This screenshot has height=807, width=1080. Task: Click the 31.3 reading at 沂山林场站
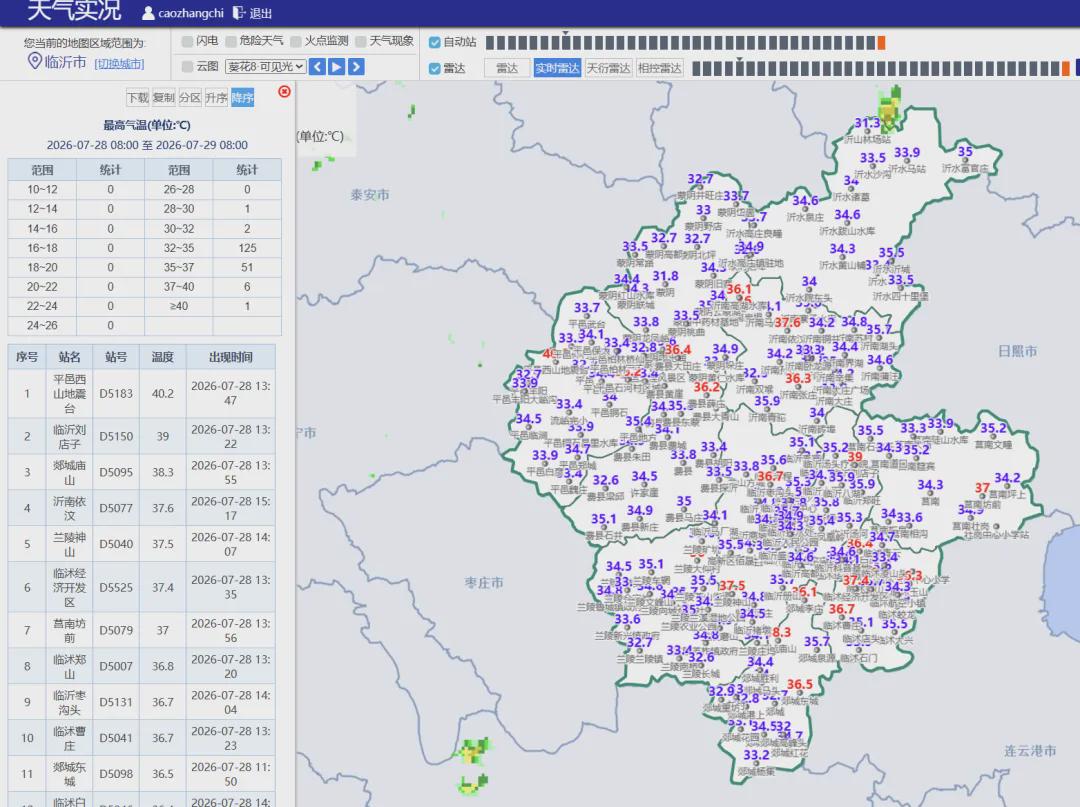pos(867,123)
